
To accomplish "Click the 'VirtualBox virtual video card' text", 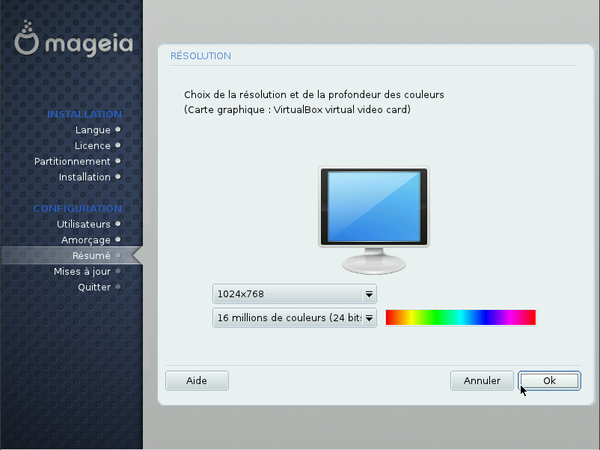I will pyautogui.click(x=341, y=110).
